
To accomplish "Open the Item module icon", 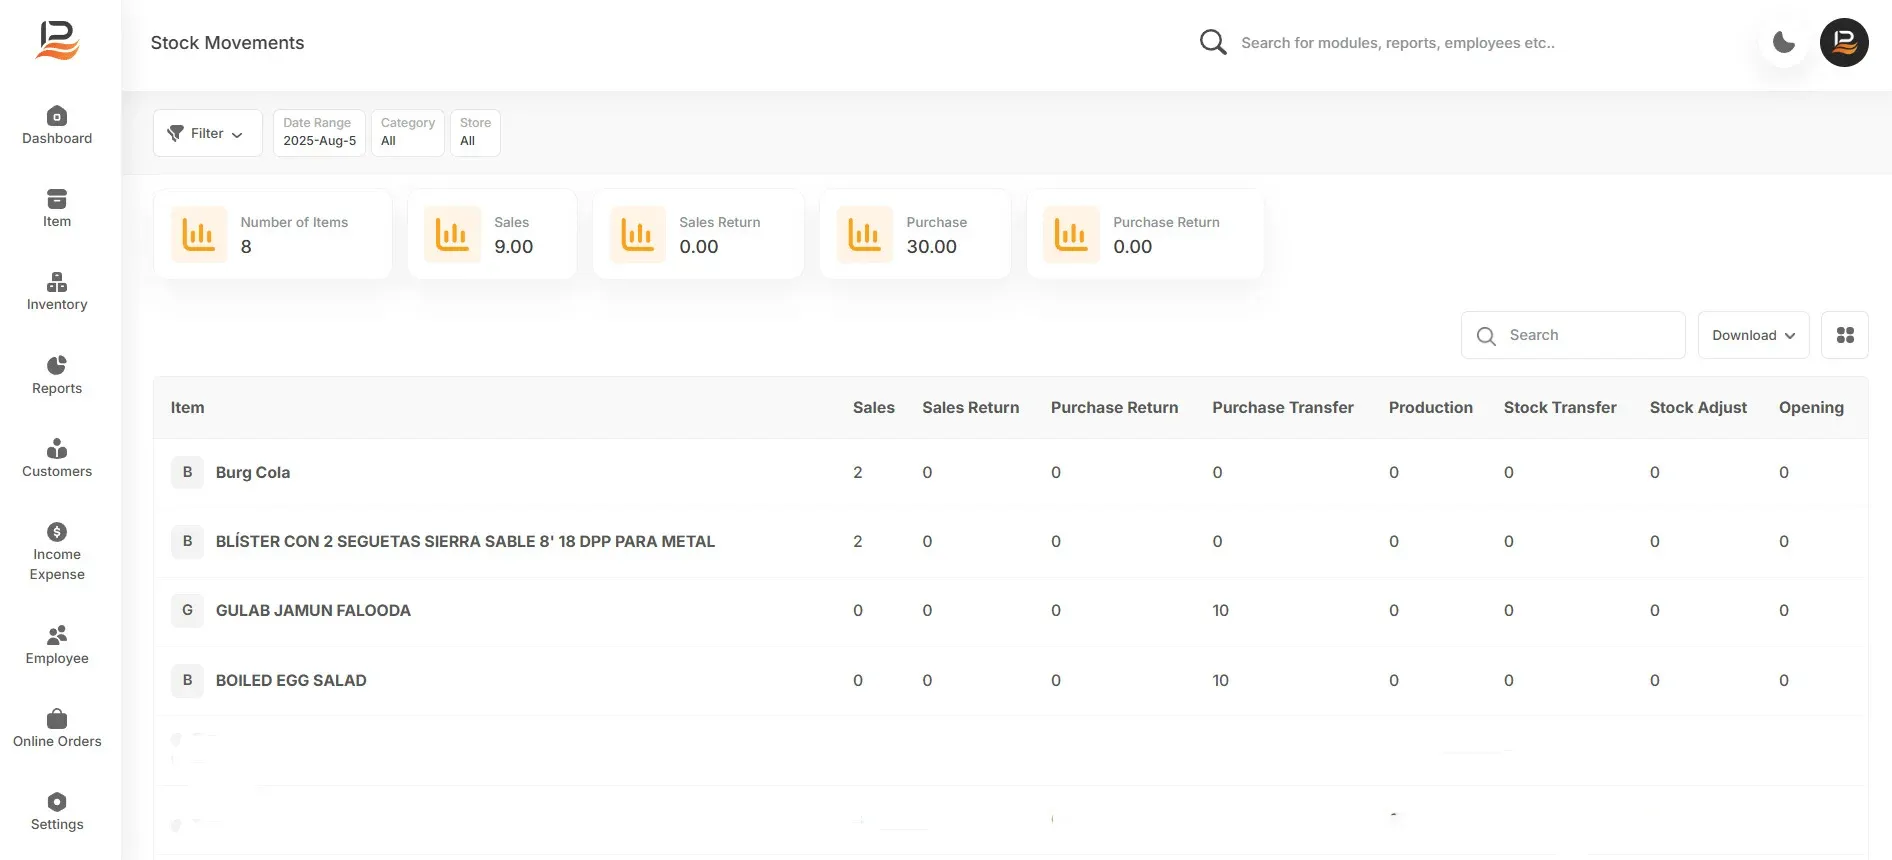I will coord(57,199).
